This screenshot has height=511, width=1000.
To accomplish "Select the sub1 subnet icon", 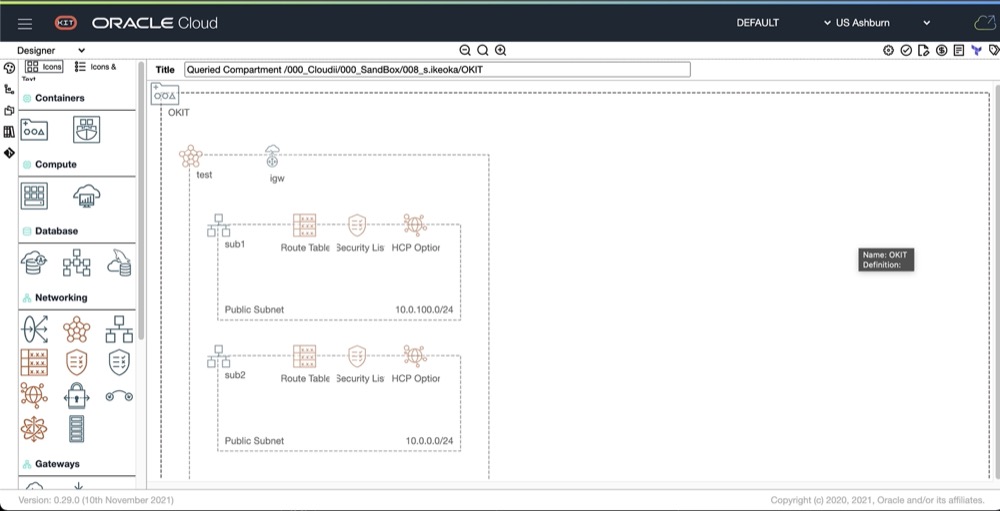I will click(x=219, y=225).
